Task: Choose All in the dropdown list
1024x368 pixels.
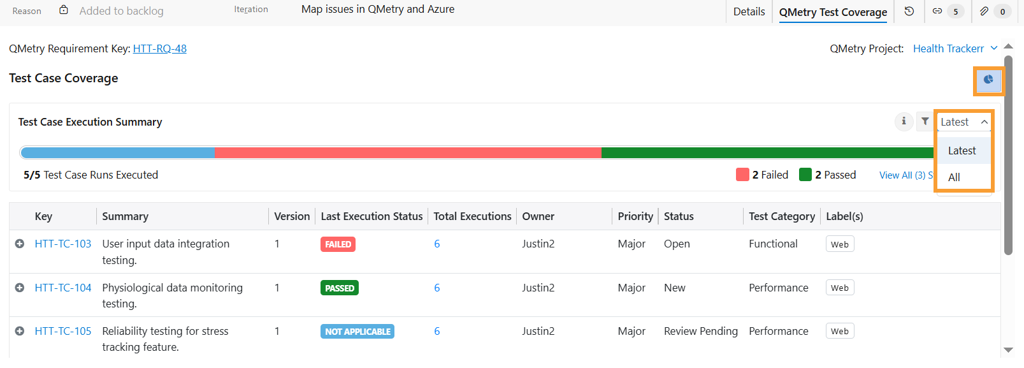Action: coord(964,177)
